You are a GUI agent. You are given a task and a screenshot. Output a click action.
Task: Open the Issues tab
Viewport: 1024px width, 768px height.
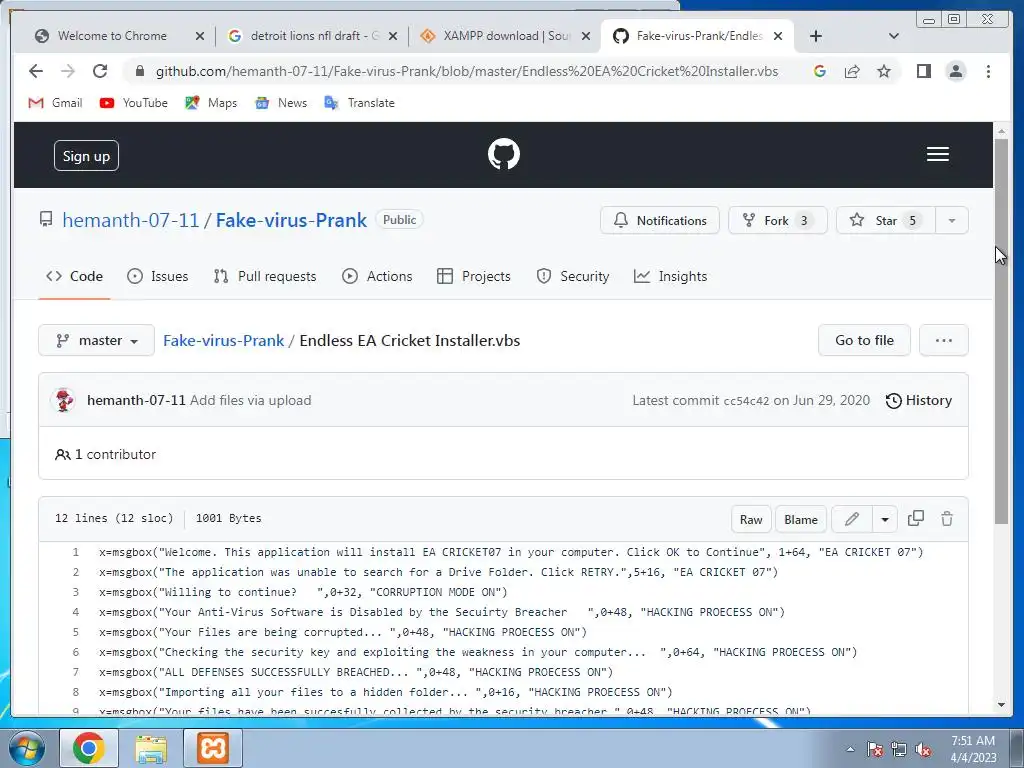pyautogui.click(x=158, y=276)
